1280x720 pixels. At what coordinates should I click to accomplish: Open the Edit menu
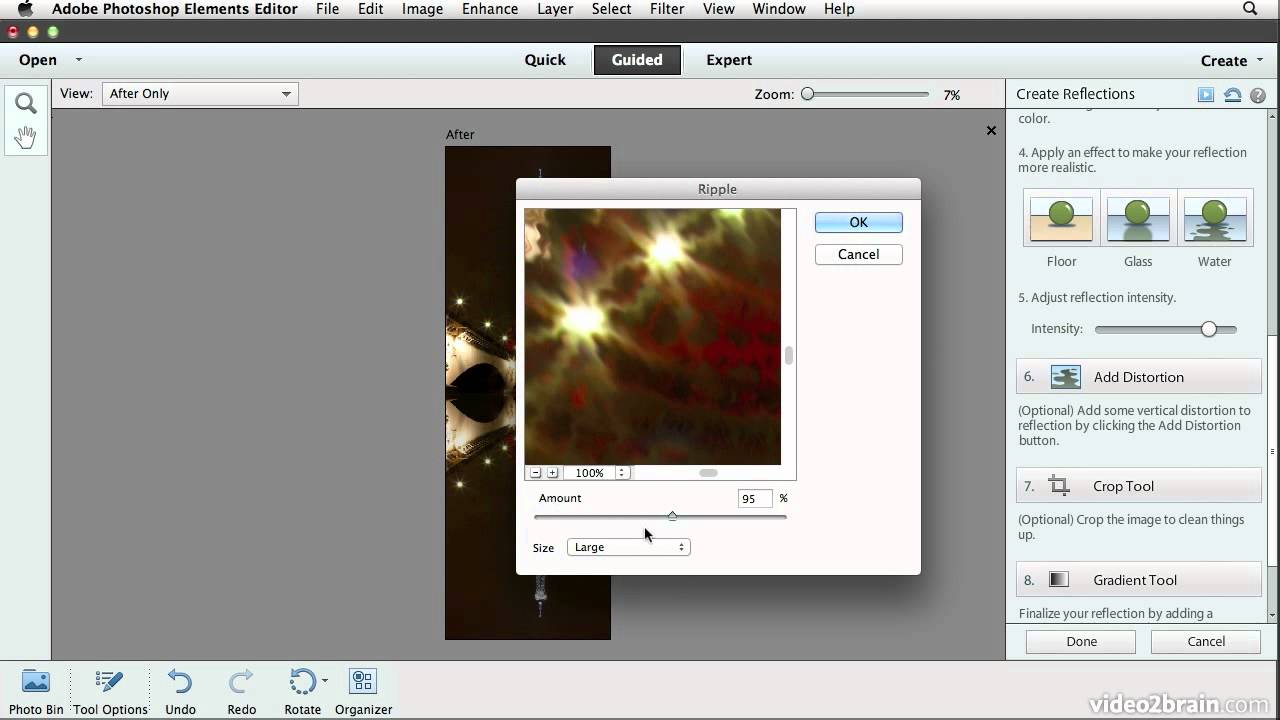click(370, 9)
